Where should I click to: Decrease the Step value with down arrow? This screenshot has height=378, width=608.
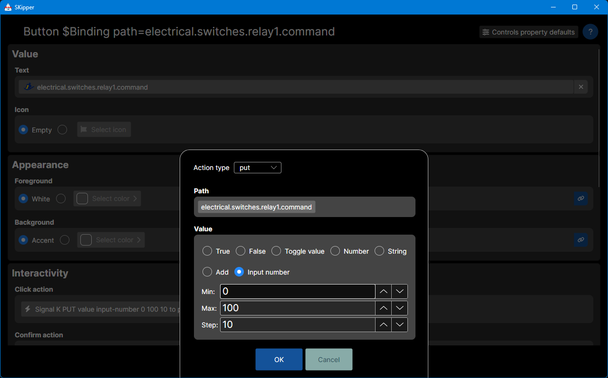point(399,325)
